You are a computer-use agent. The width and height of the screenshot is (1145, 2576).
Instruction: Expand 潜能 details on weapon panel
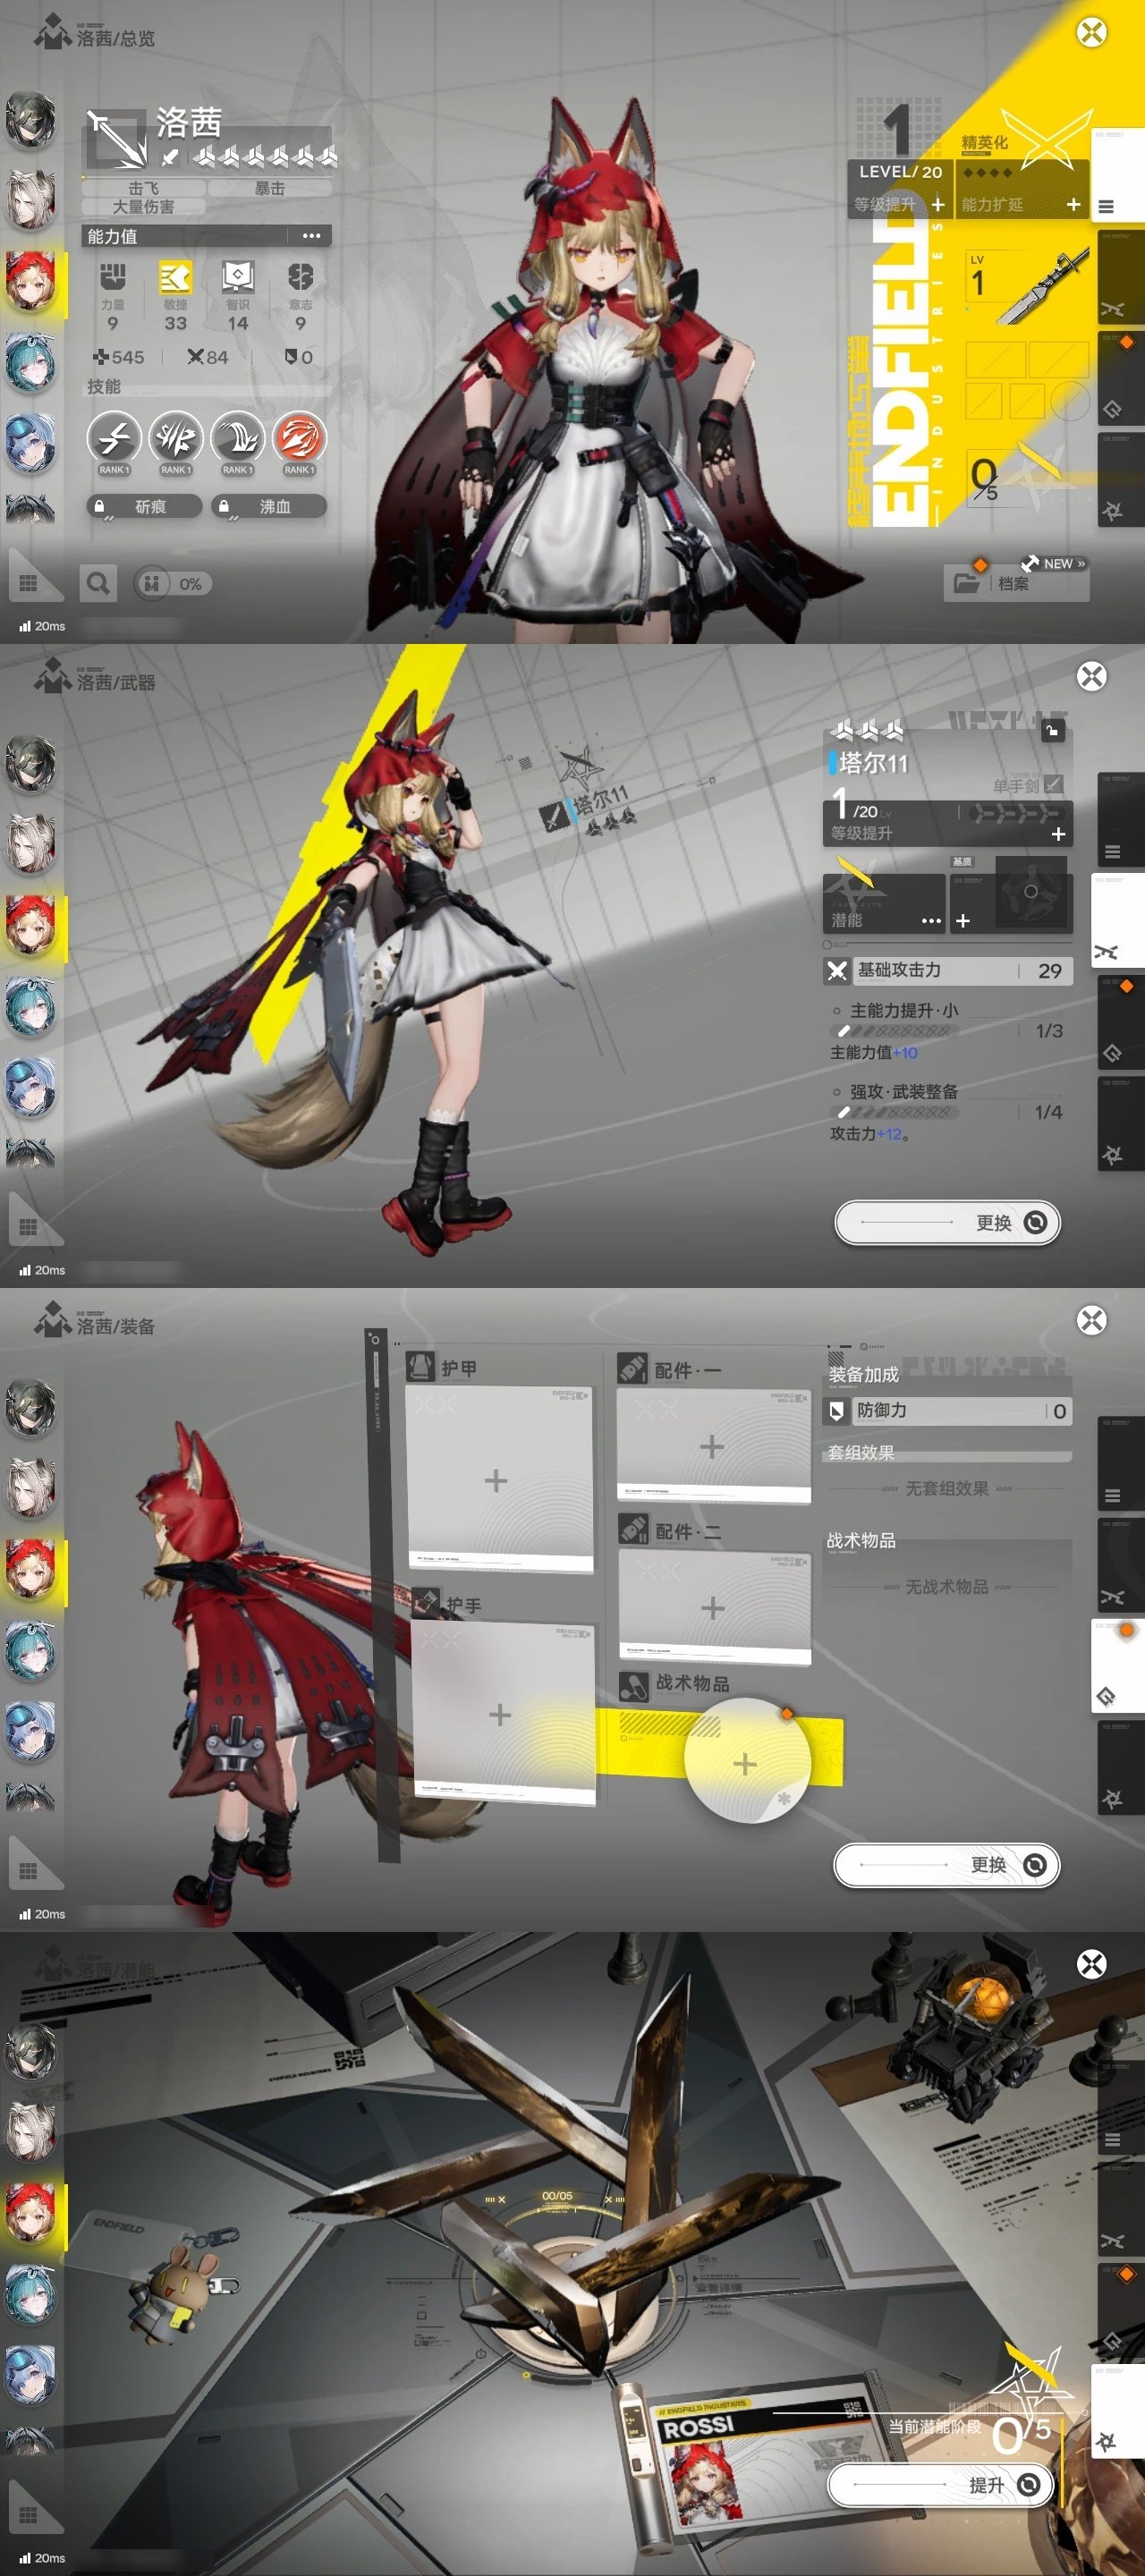(x=931, y=920)
